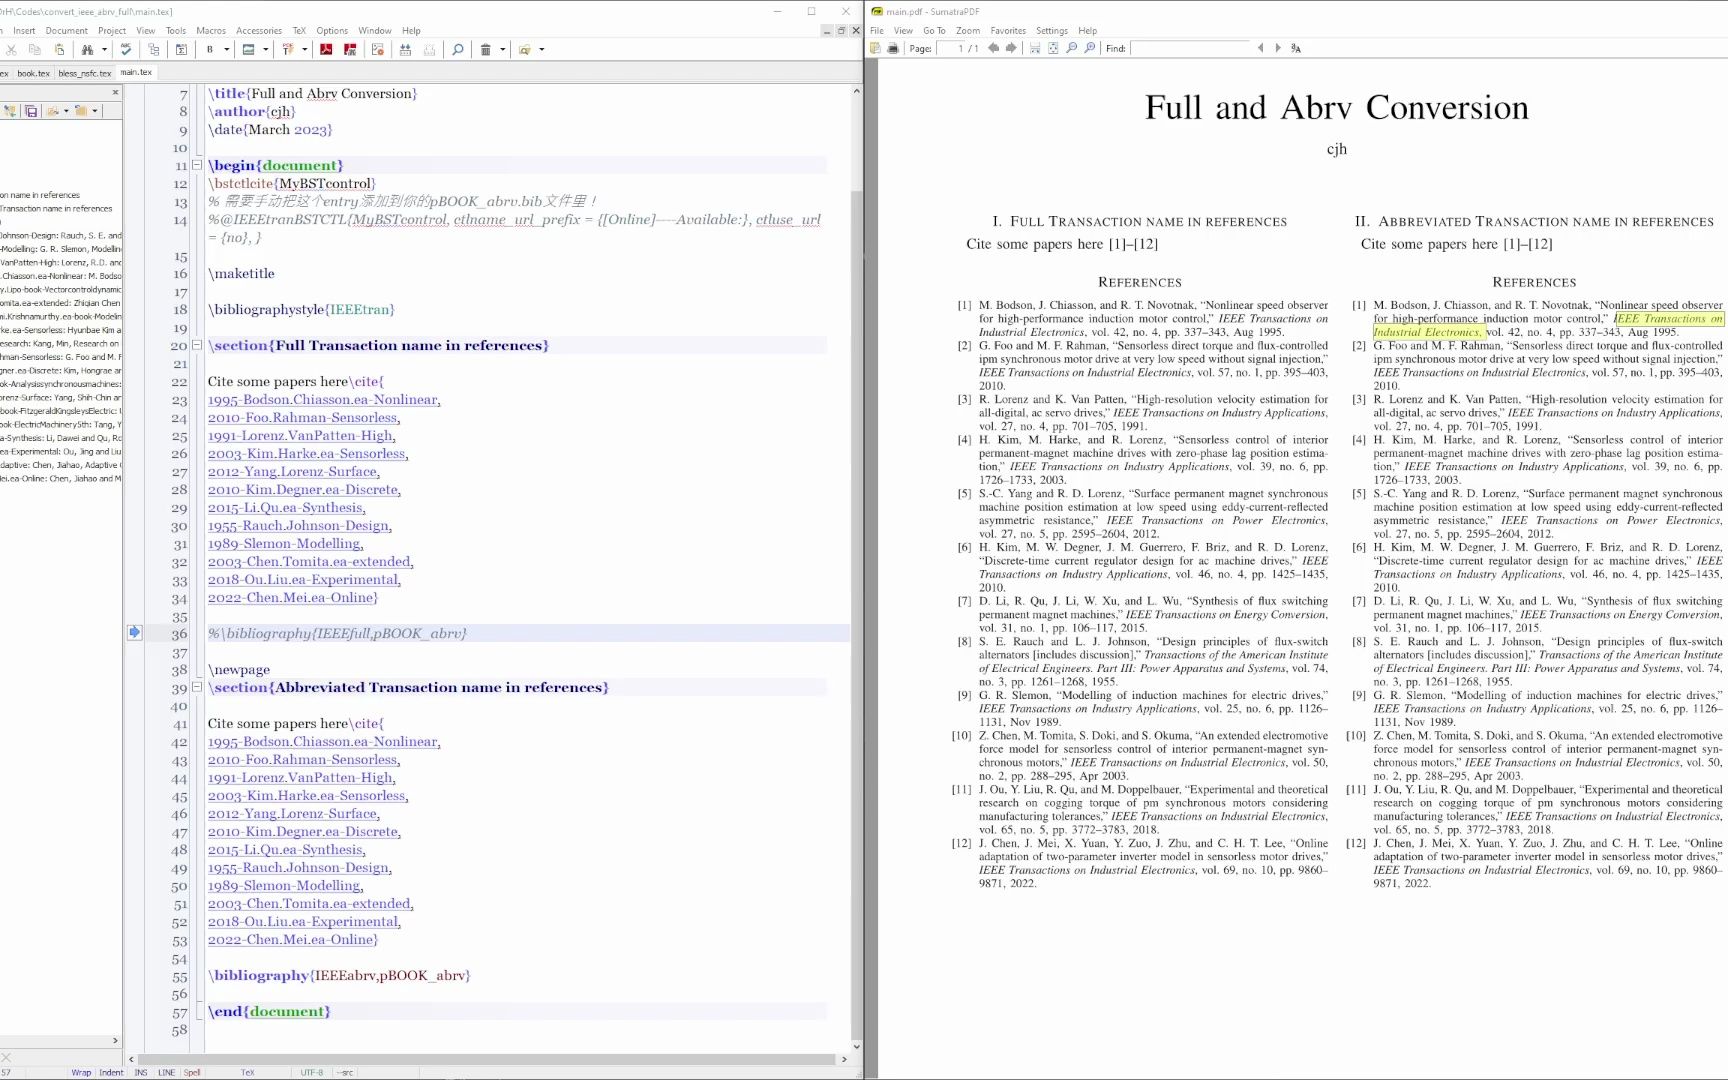Open dropdown arrow beside folder search icon

point(542,49)
